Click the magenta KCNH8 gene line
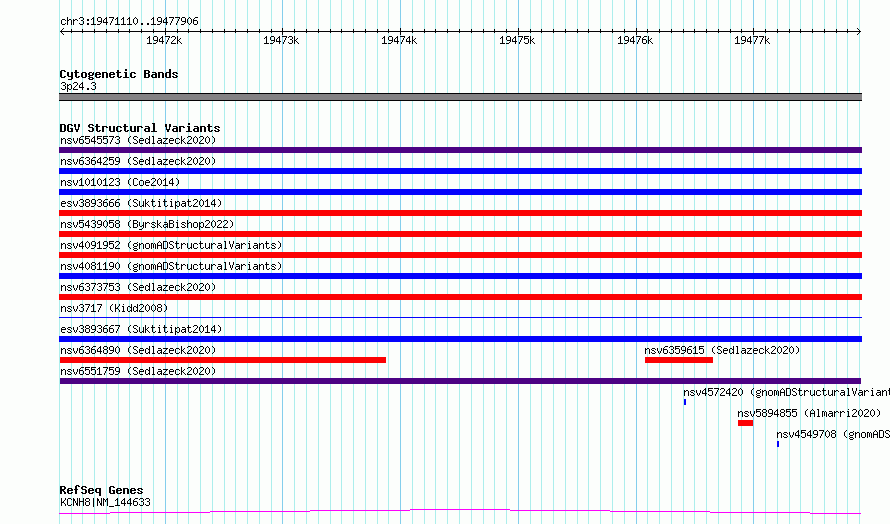890x524 pixels. point(460,512)
